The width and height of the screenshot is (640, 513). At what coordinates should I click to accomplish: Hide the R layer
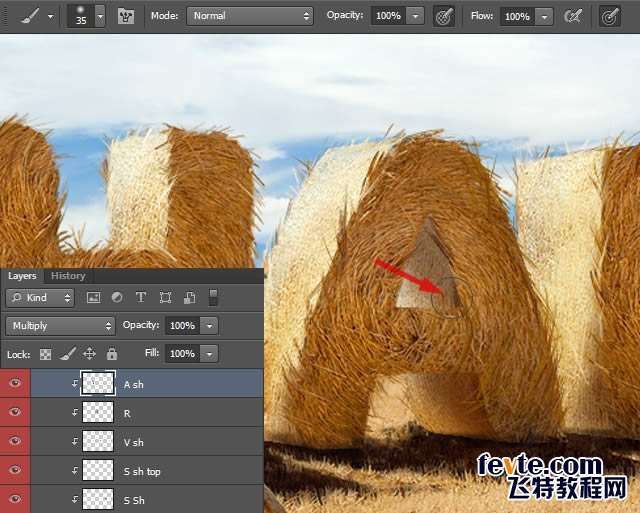point(15,412)
